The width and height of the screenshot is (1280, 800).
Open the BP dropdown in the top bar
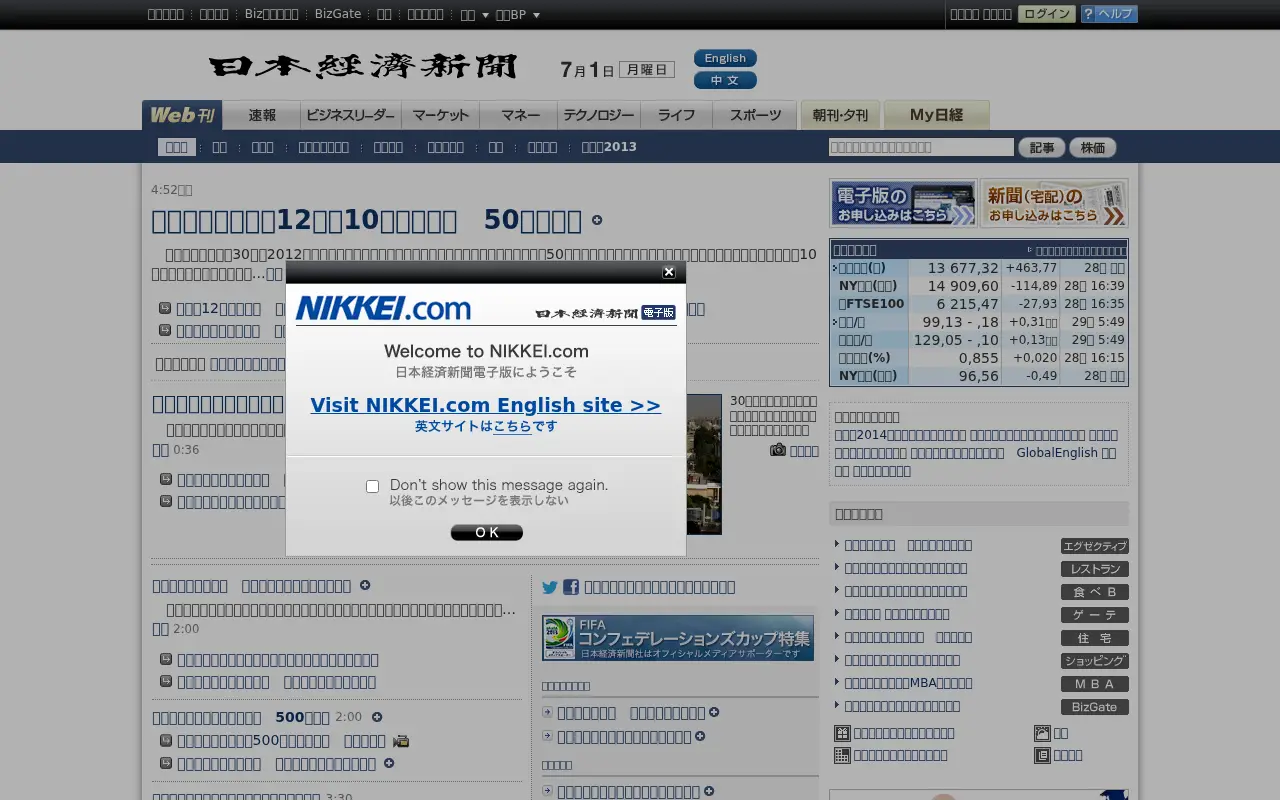click(x=518, y=15)
